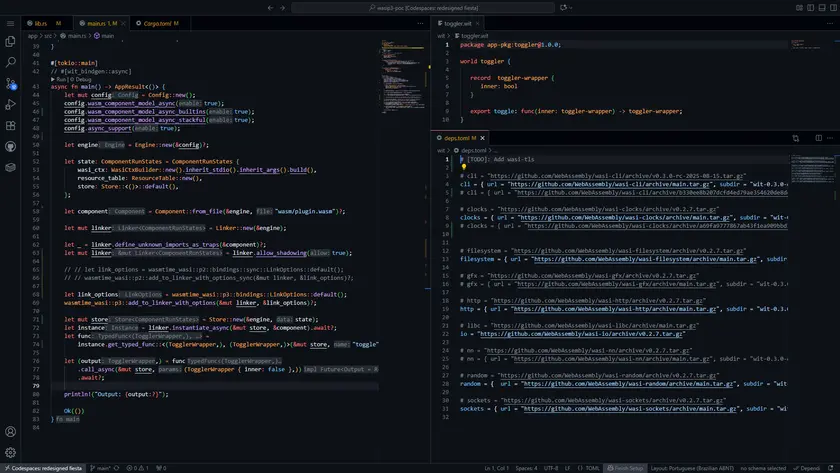Open the Explorer view in activity bar
The width and height of the screenshot is (840, 473).
click(x=11, y=42)
